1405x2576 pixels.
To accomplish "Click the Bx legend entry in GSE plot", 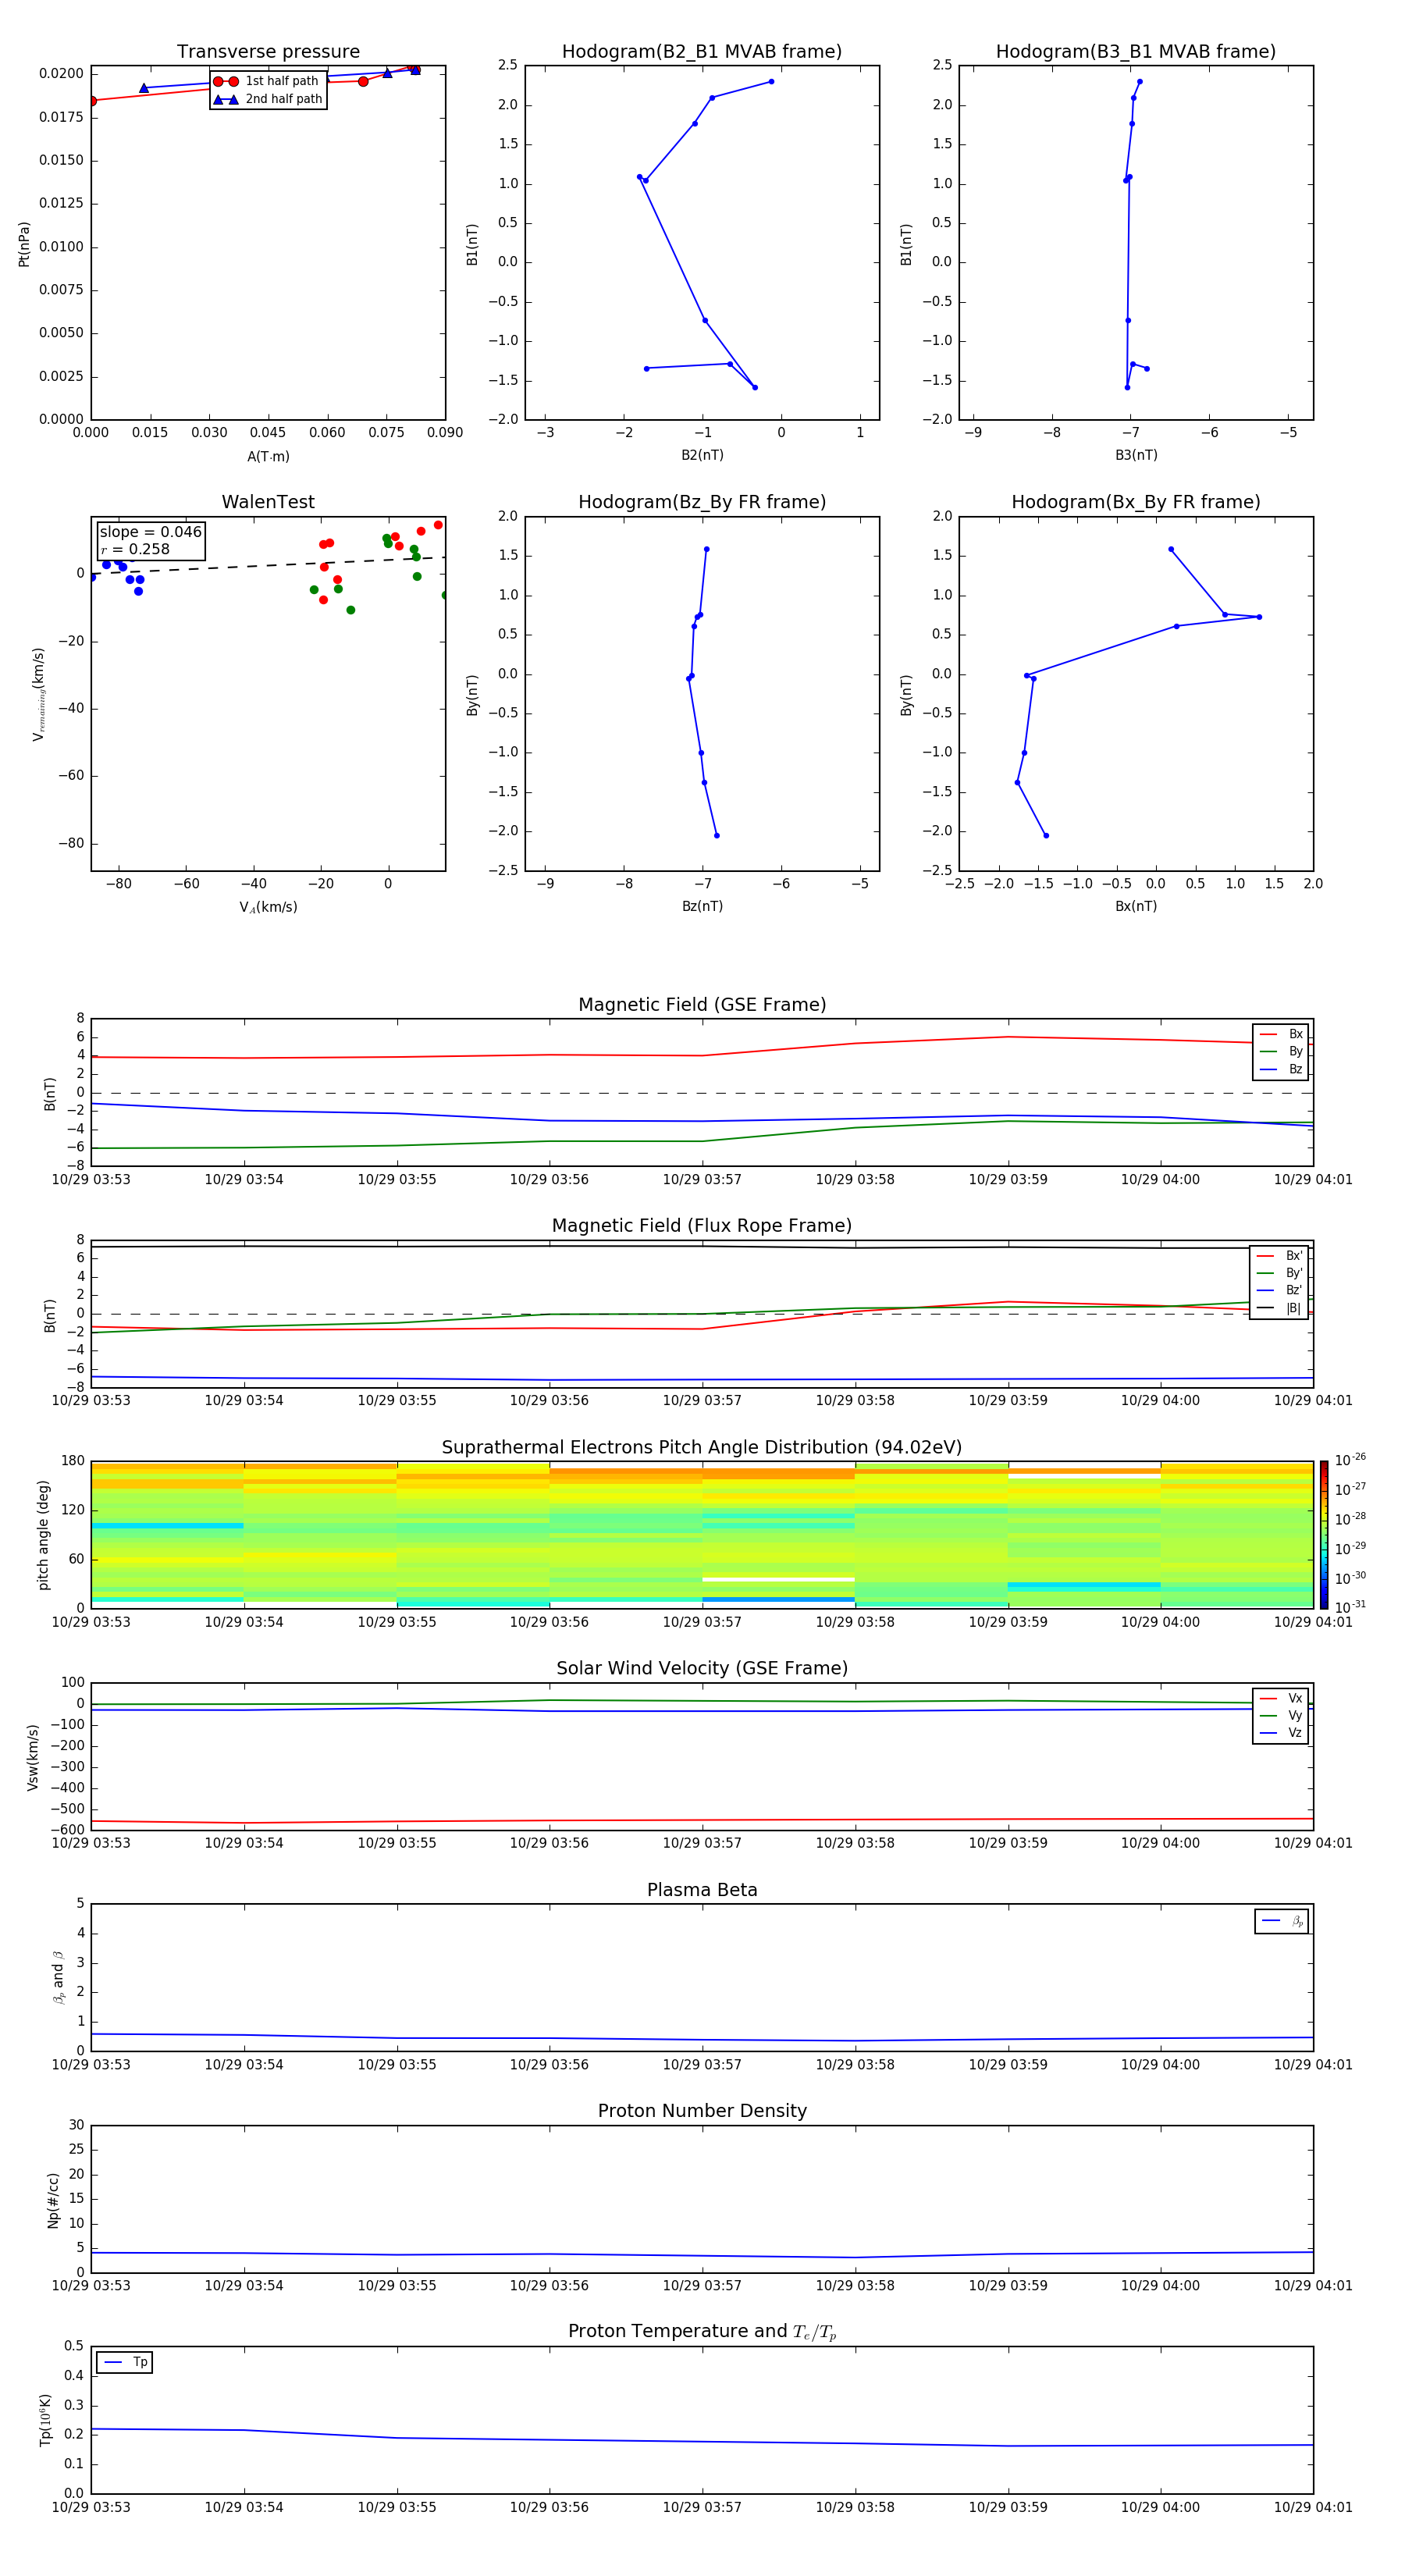I will (x=1281, y=1034).
